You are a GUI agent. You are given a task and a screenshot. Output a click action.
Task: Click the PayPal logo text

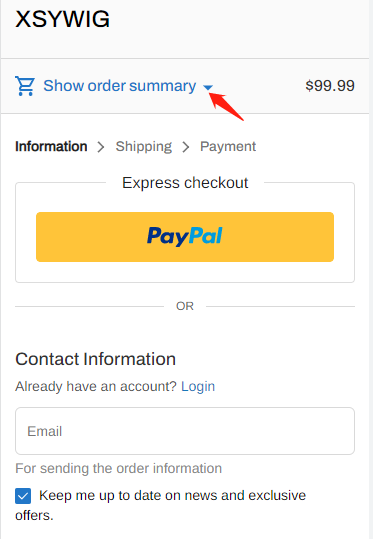(185, 236)
